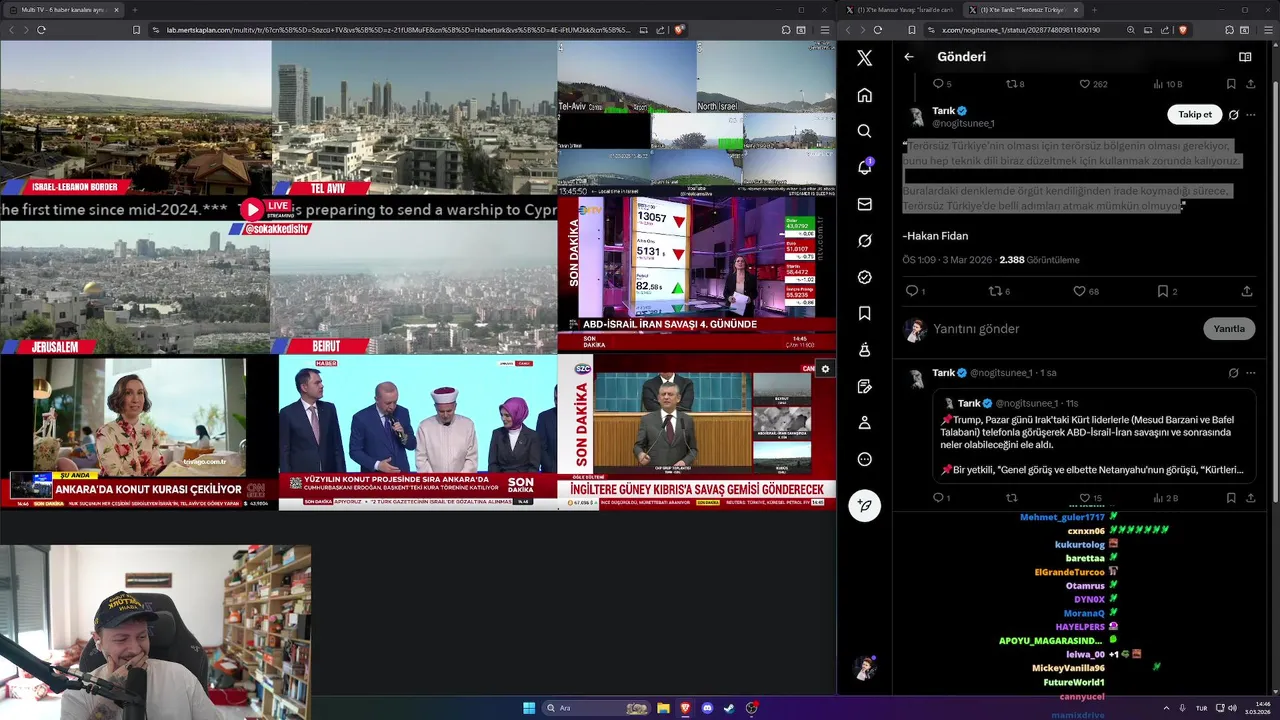
Task: Click the compose post feather button
Action: [x=864, y=506]
